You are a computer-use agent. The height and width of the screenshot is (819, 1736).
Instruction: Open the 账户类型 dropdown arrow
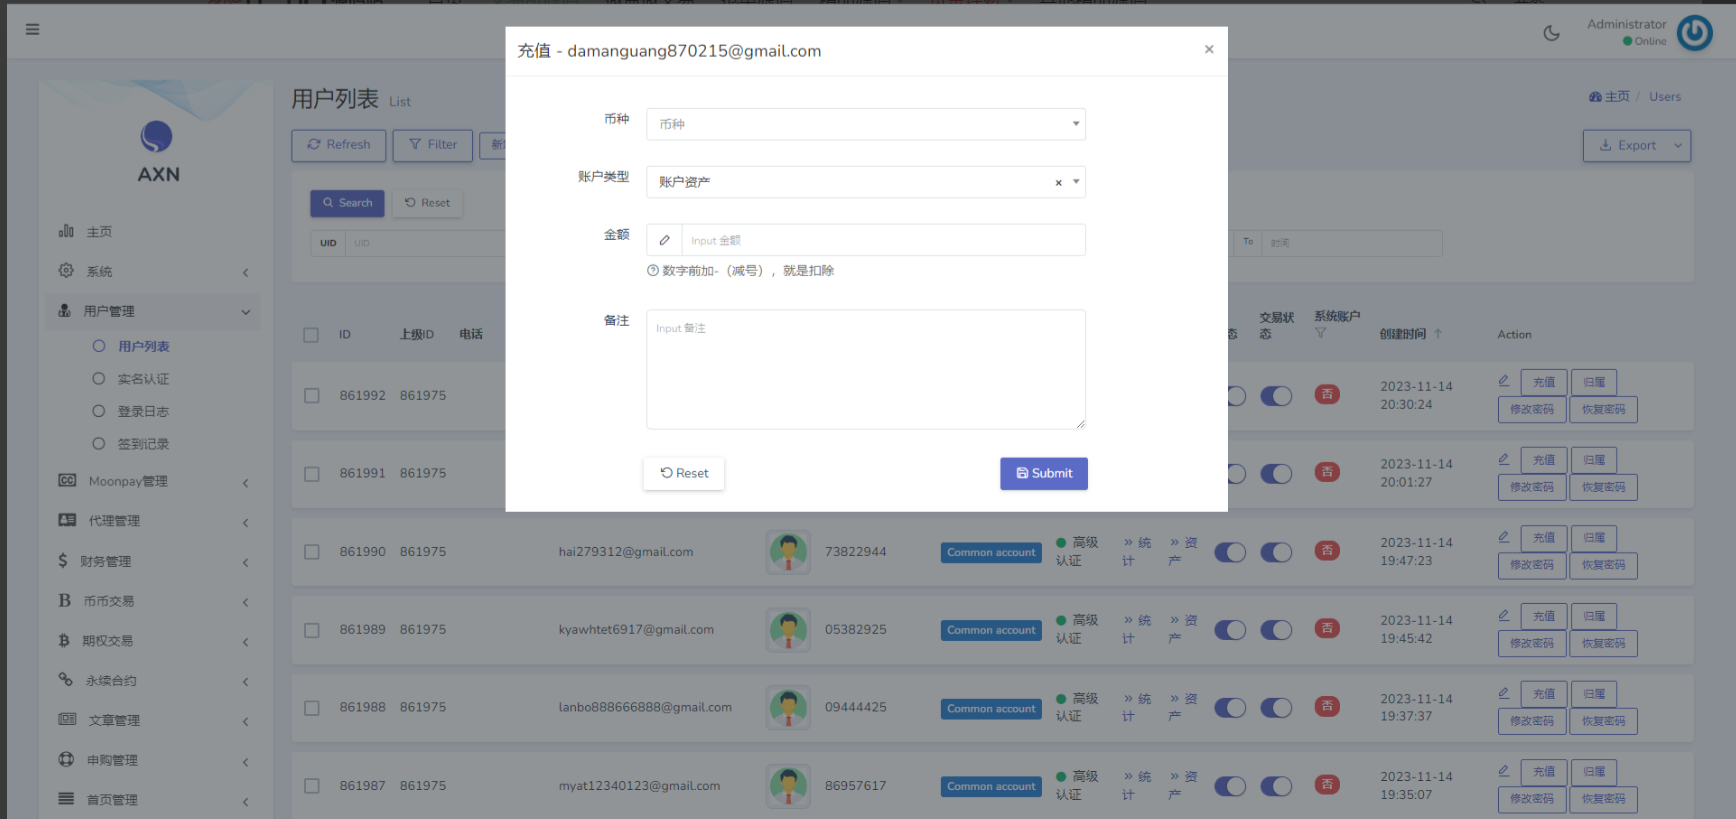click(x=1076, y=182)
